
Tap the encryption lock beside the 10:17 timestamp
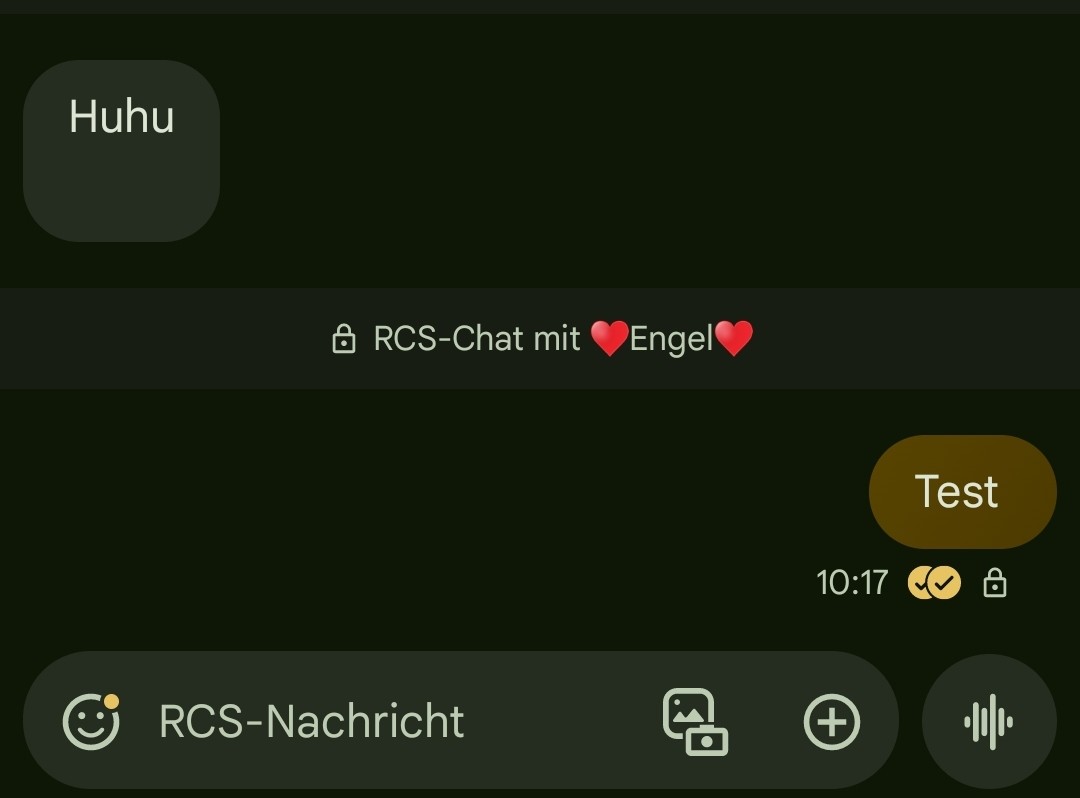point(995,582)
